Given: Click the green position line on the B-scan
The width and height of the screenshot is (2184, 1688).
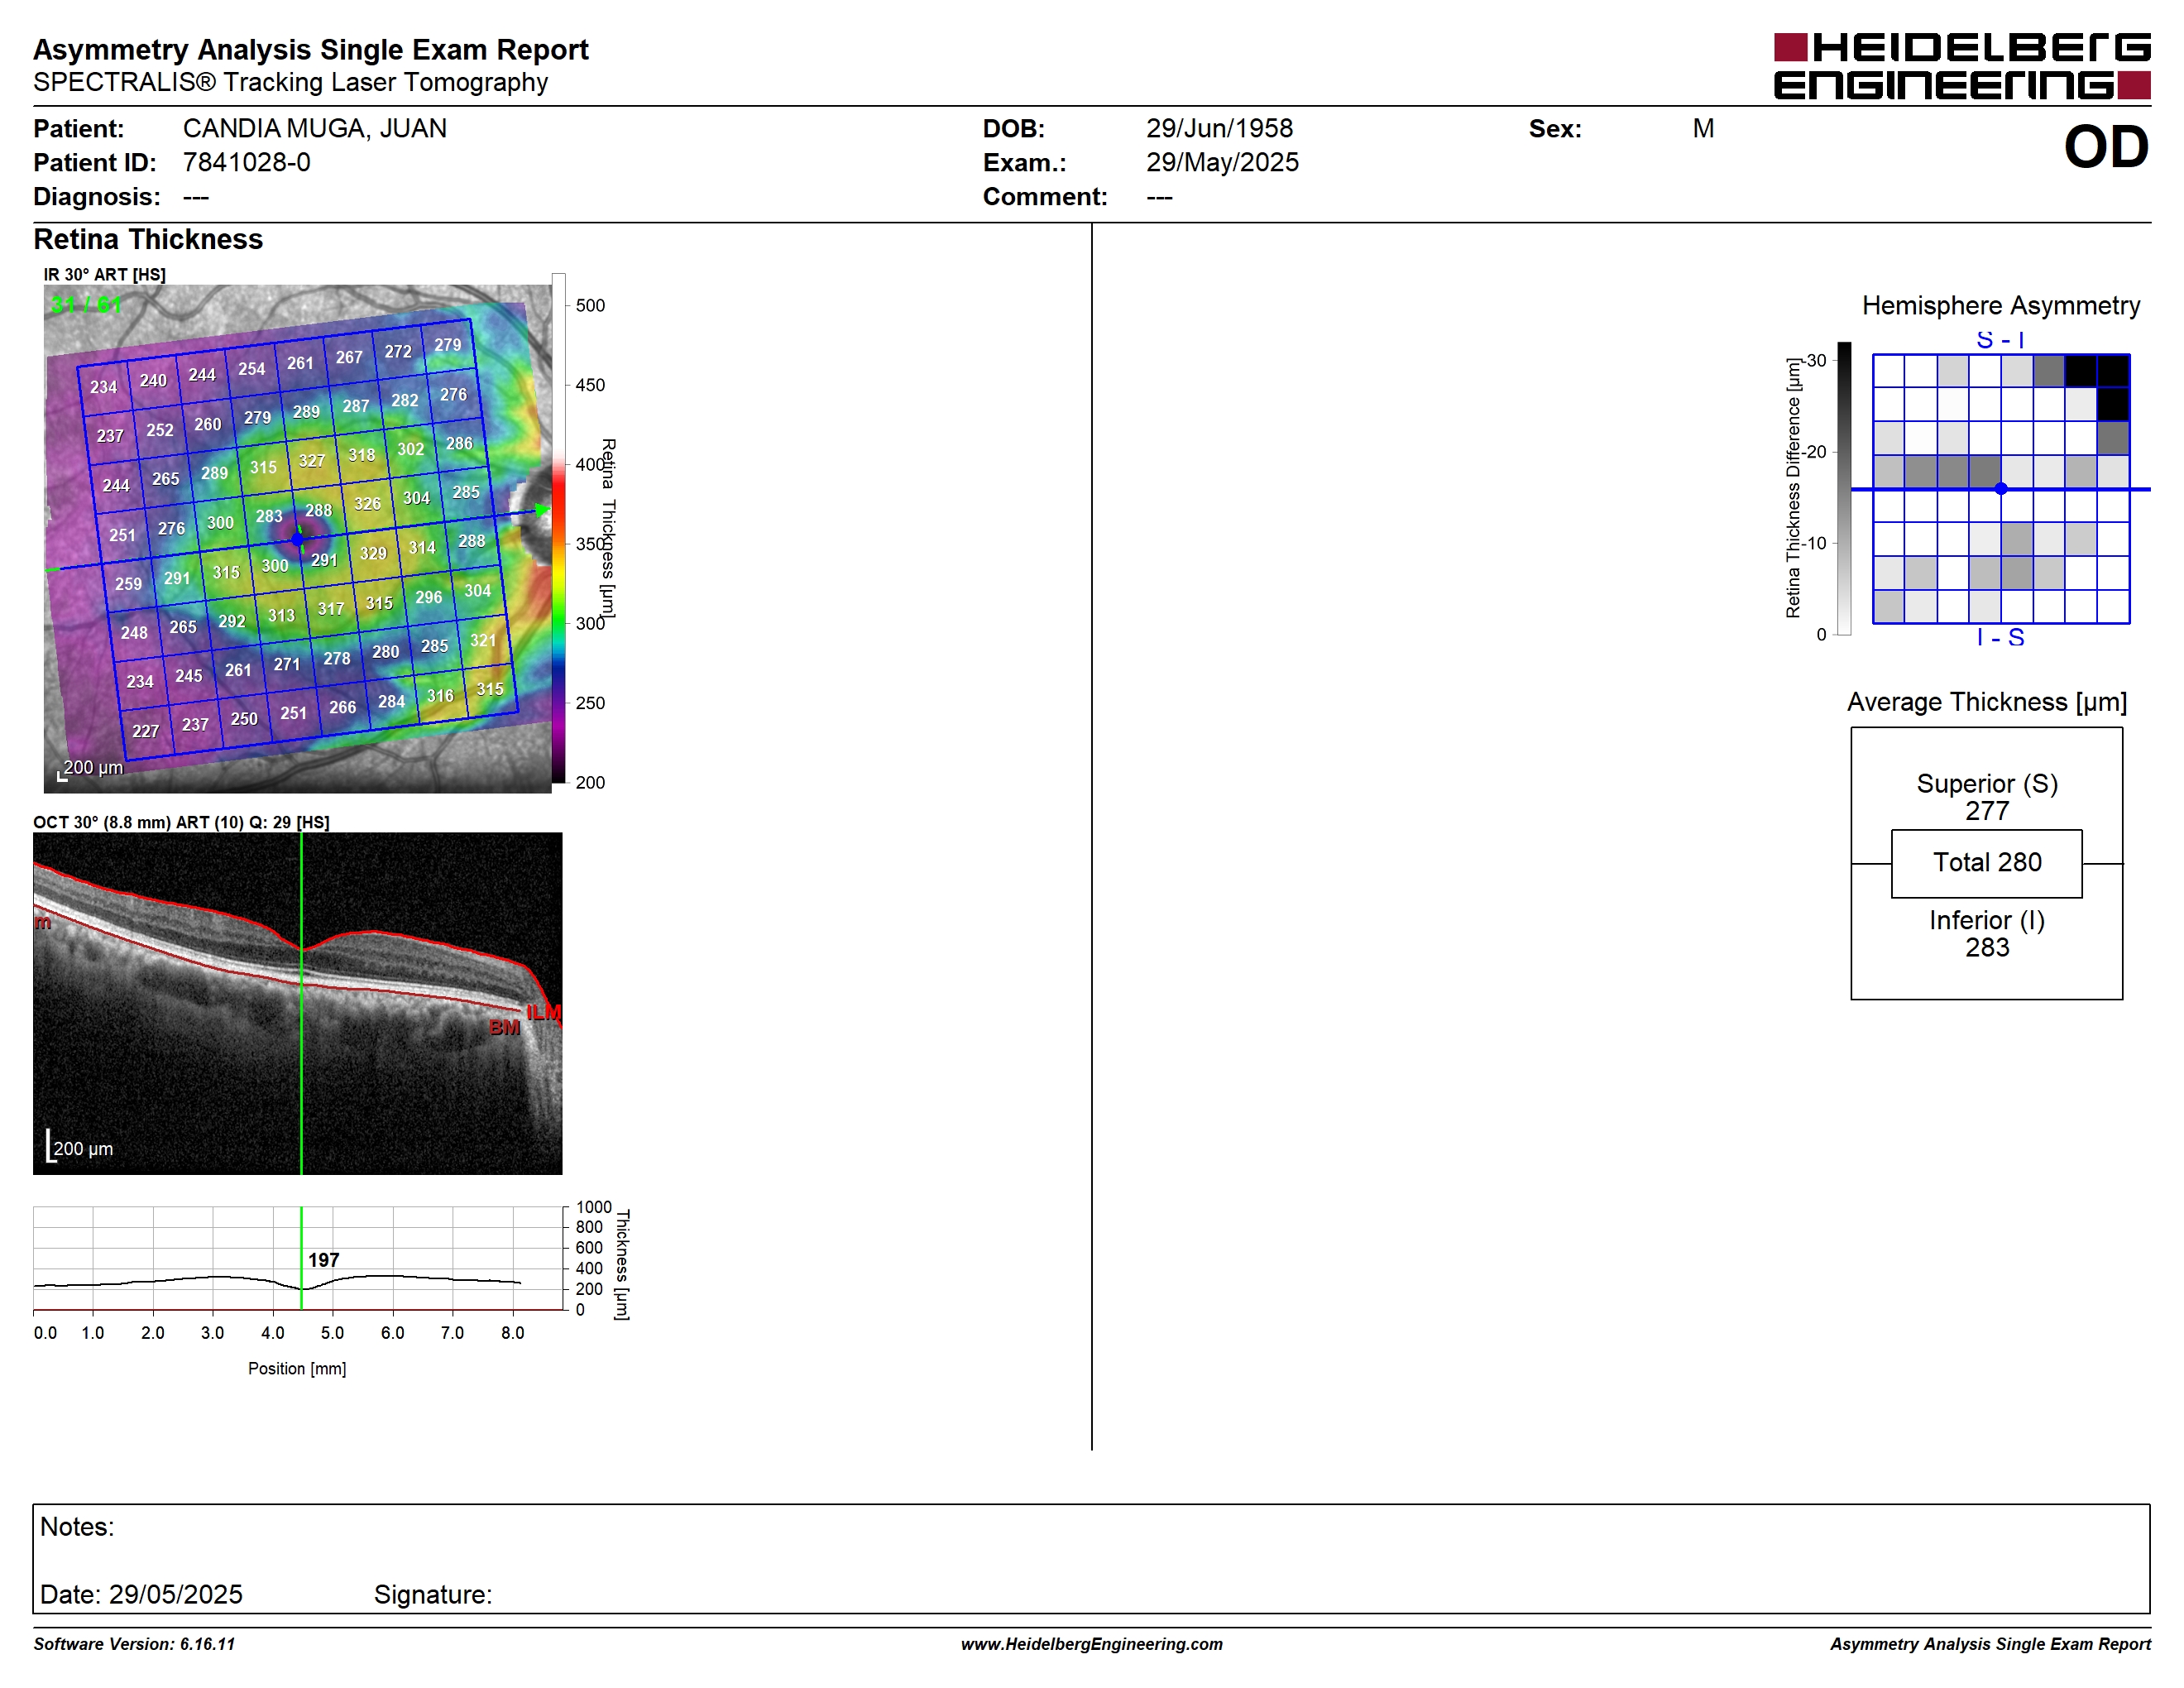Looking at the screenshot, I should 301,1003.
